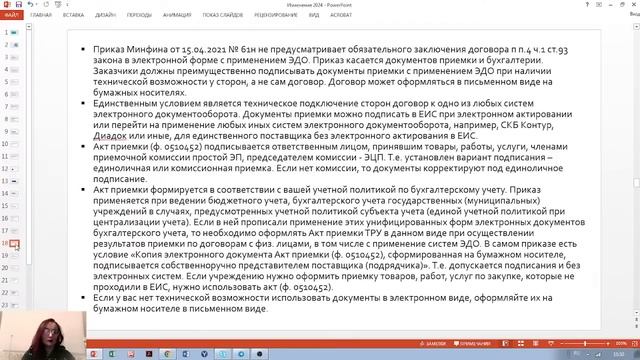Click the Excel icon on the taskbar
Screen dimensions: 640x360
point(112,354)
